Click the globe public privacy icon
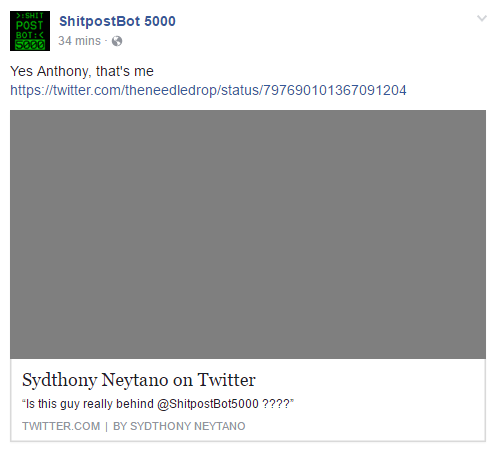This screenshot has height=455, width=497. coord(117,41)
